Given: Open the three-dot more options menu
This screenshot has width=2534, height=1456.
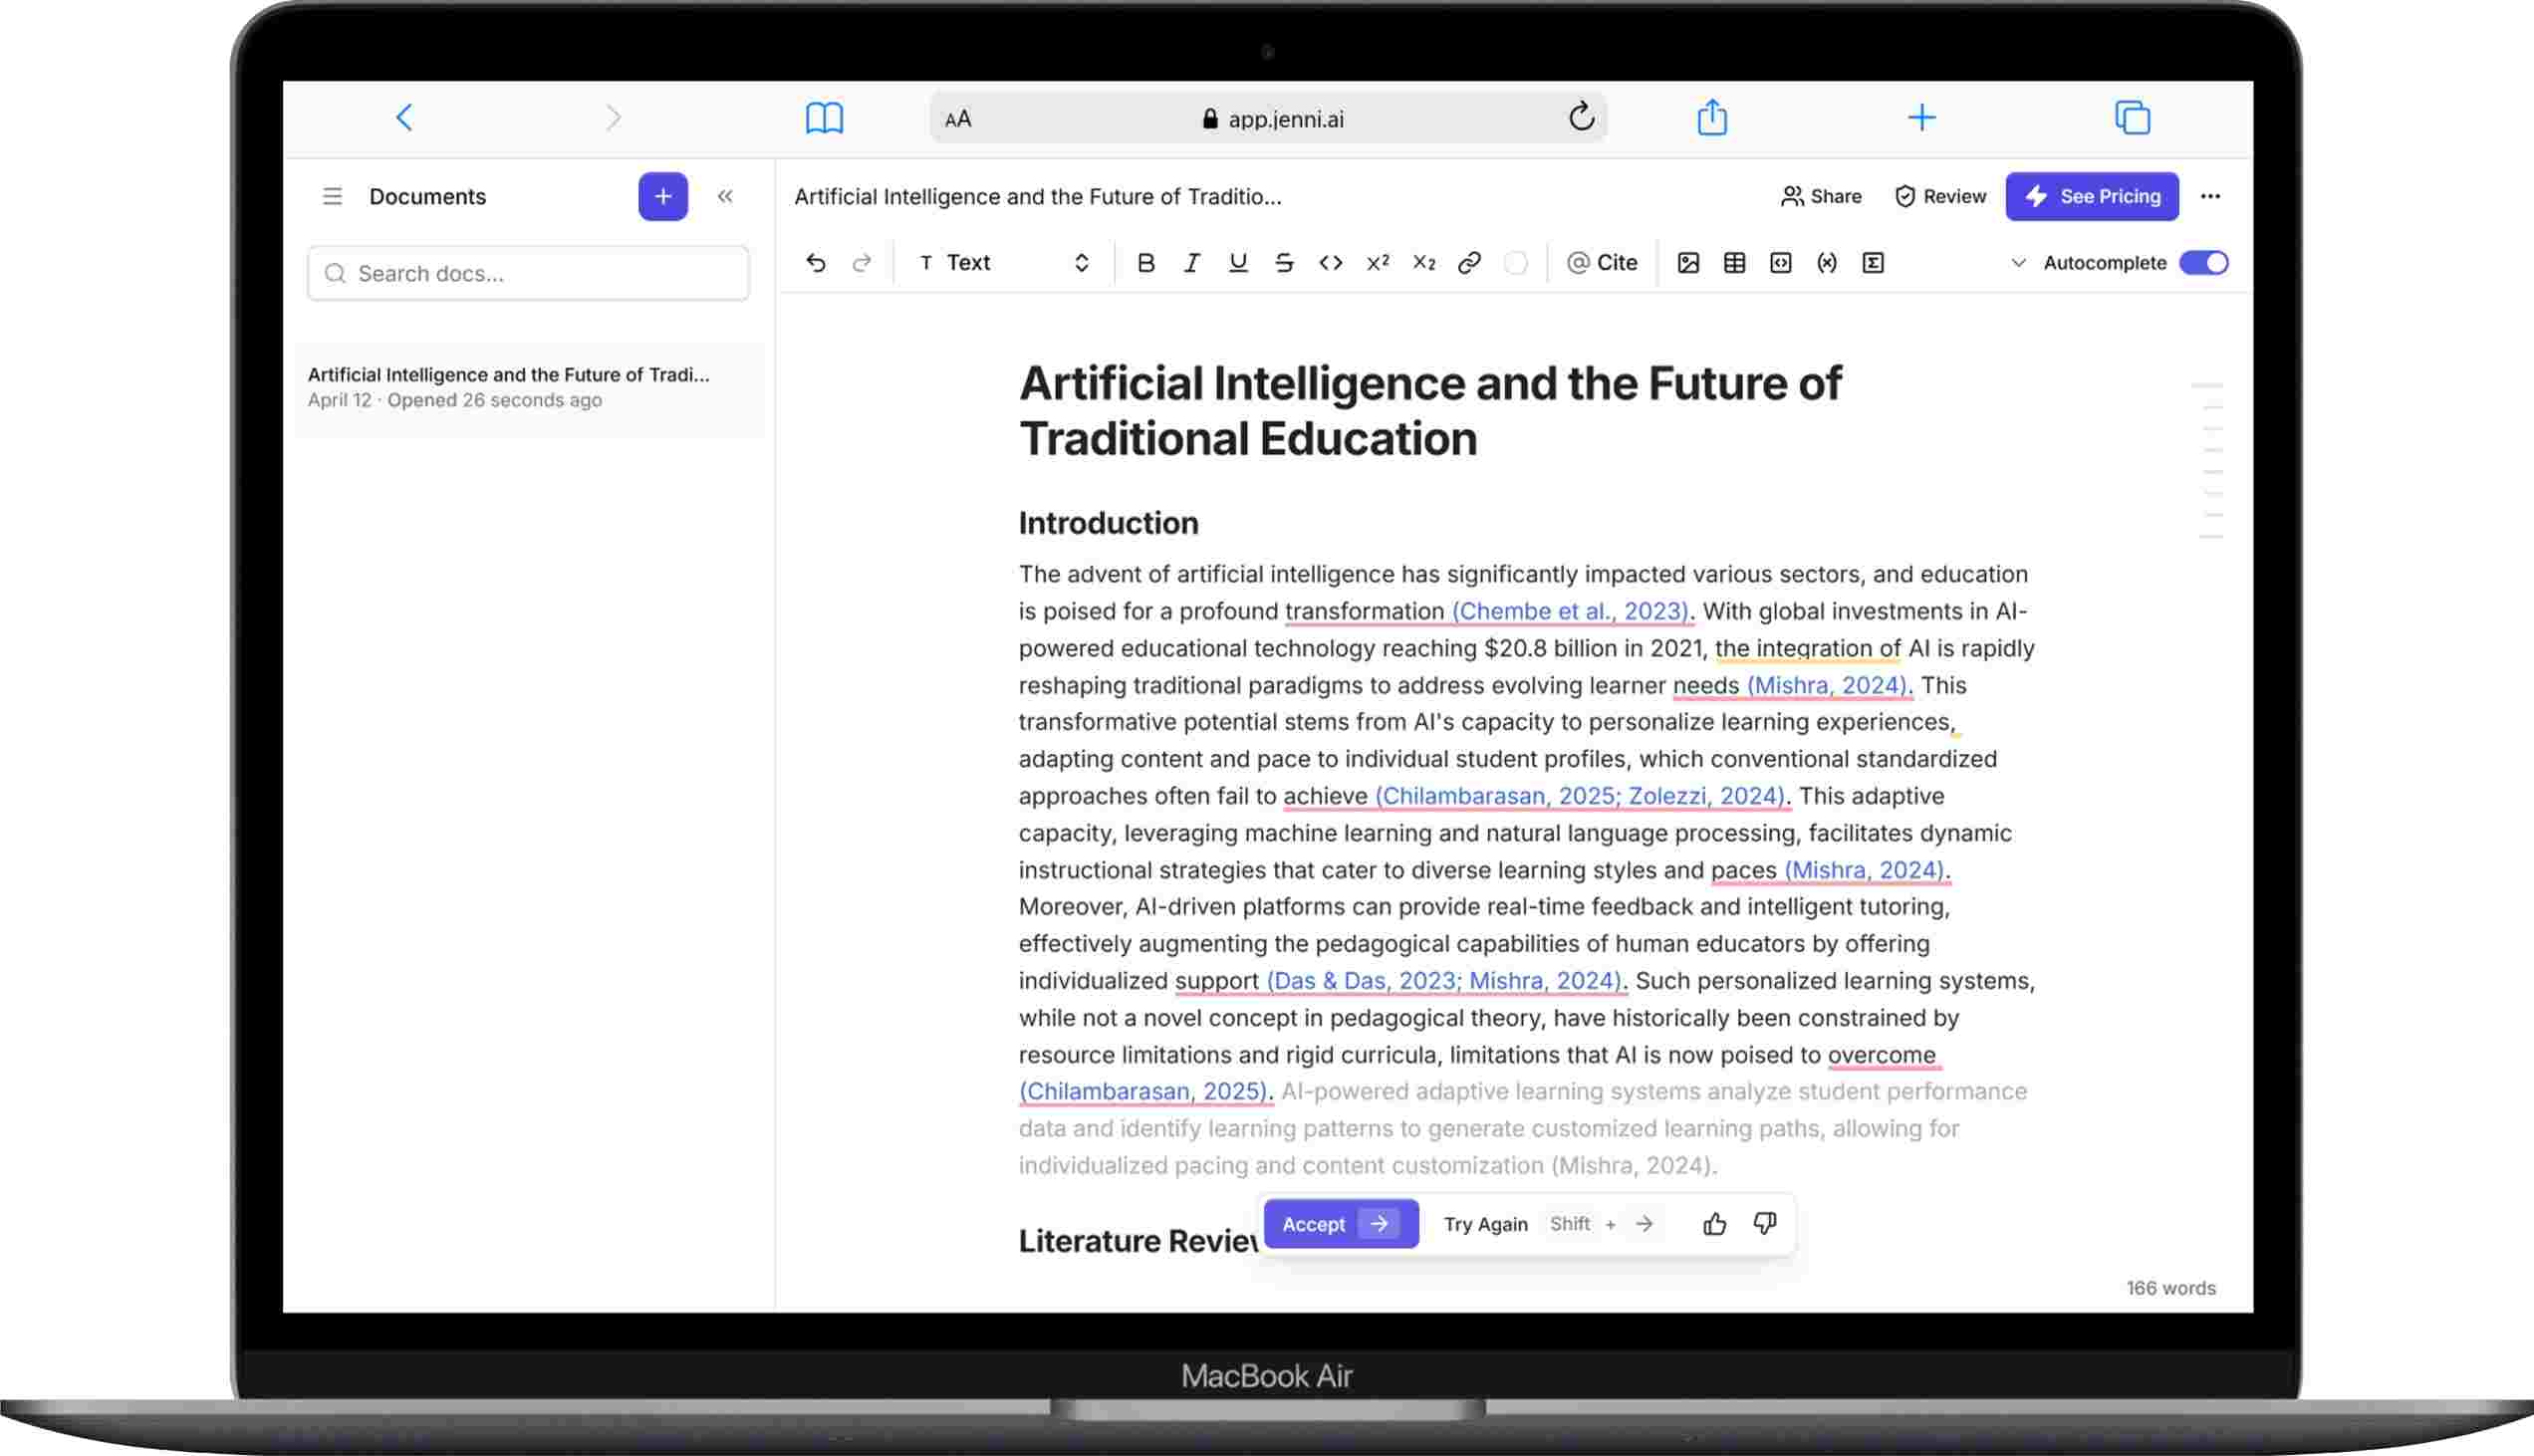Looking at the screenshot, I should pos(2210,197).
